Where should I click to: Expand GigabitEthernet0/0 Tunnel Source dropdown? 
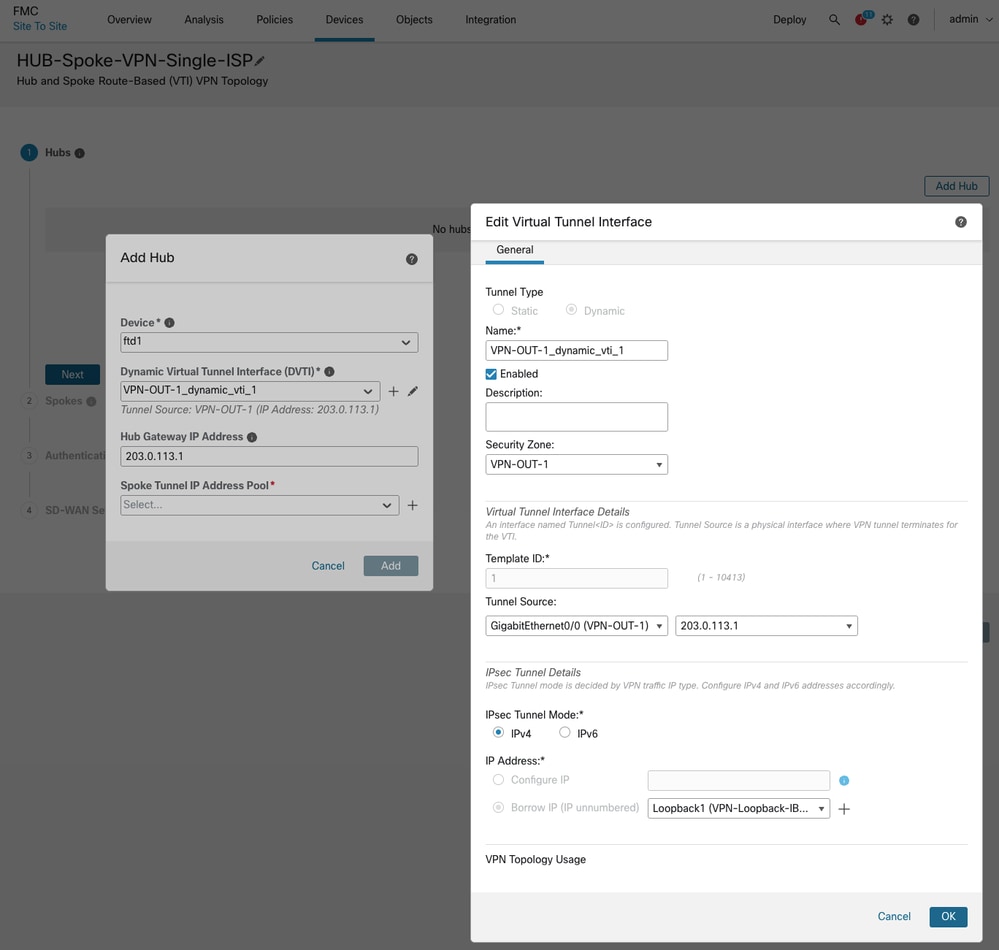(576, 626)
